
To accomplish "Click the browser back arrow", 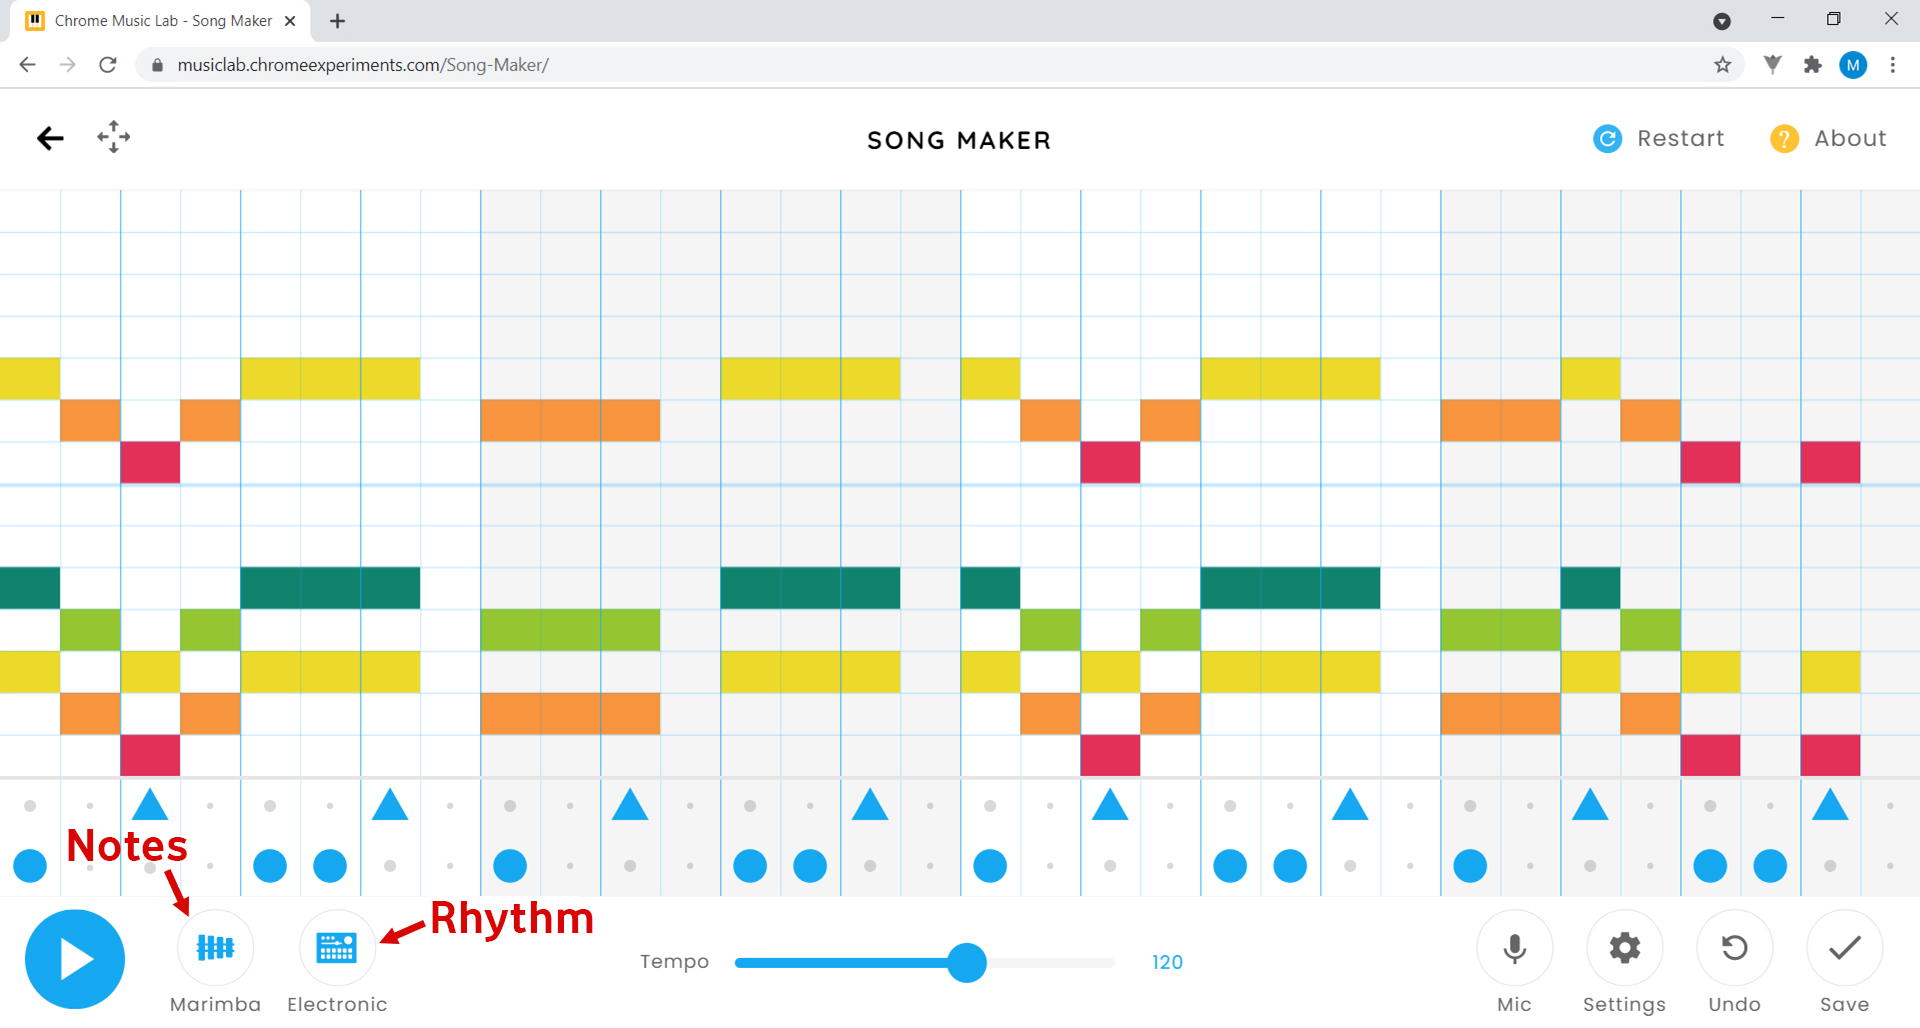I will point(27,65).
